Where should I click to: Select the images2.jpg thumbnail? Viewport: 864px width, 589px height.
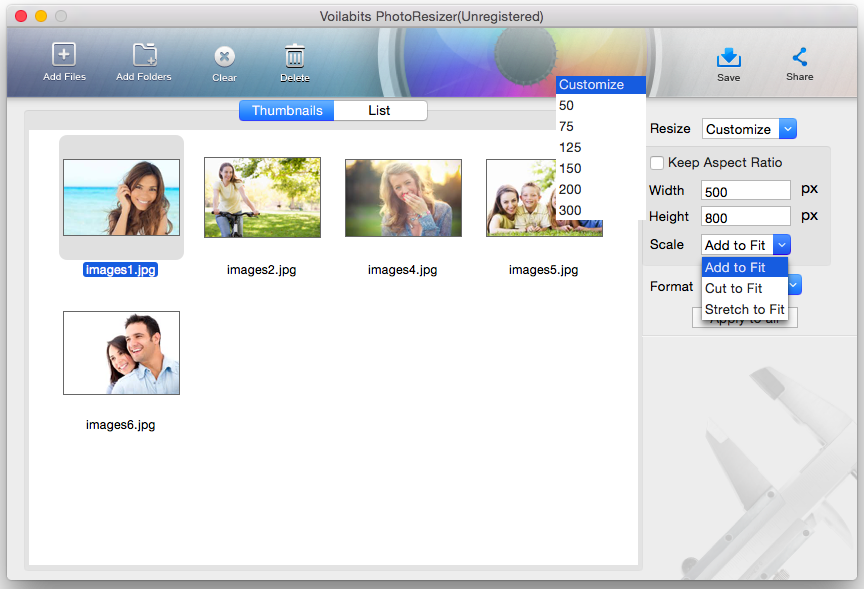point(262,197)
